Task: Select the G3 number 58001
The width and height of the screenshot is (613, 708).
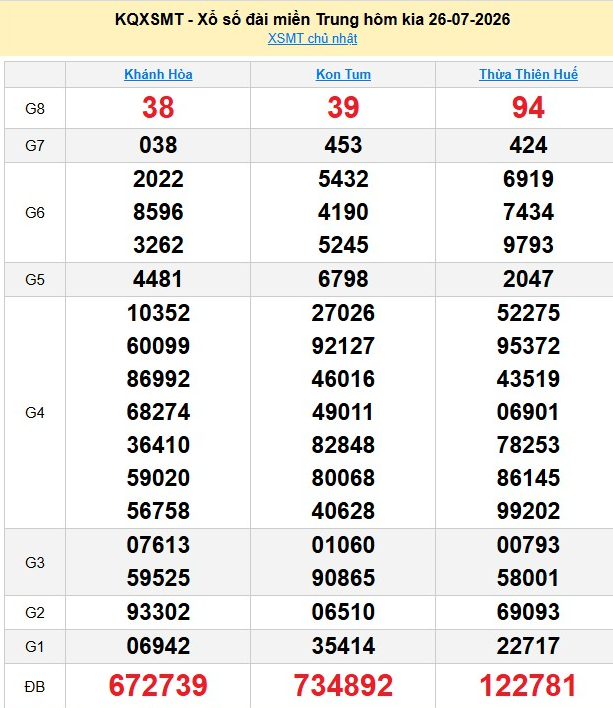Action: pyautogui.click(x=528, y=578)
